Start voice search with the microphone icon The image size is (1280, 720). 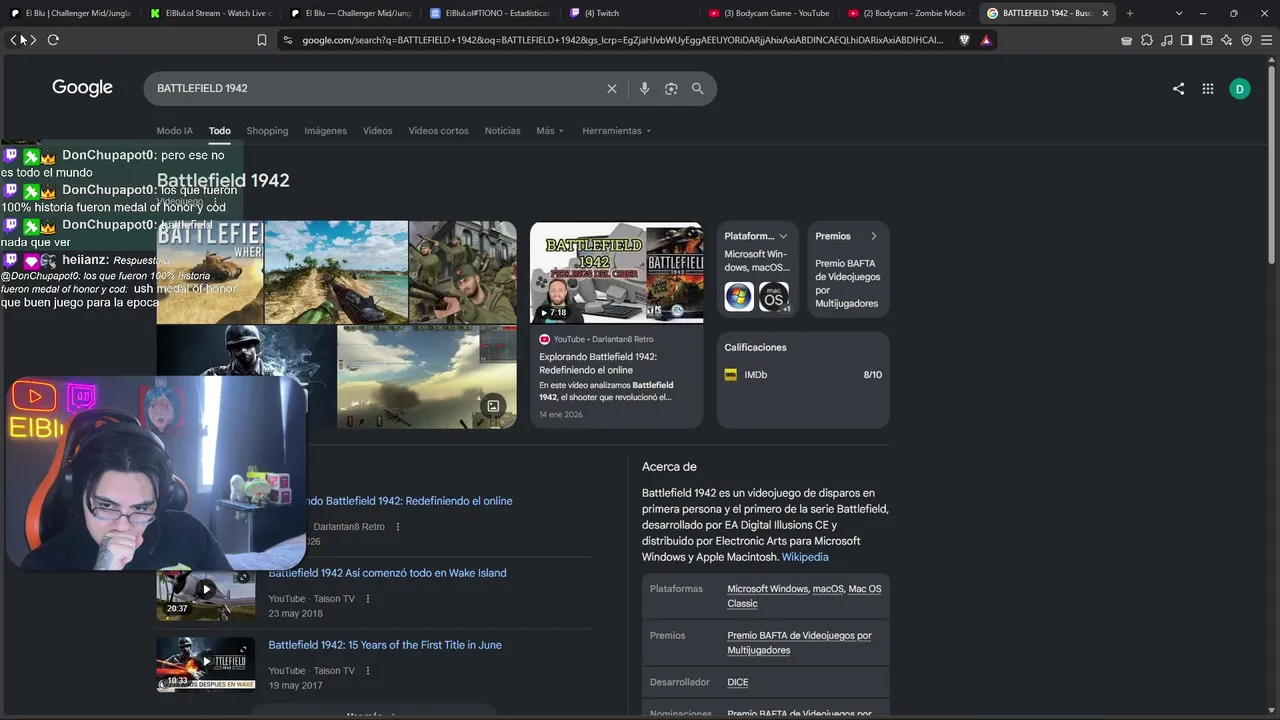click(644, 88)
